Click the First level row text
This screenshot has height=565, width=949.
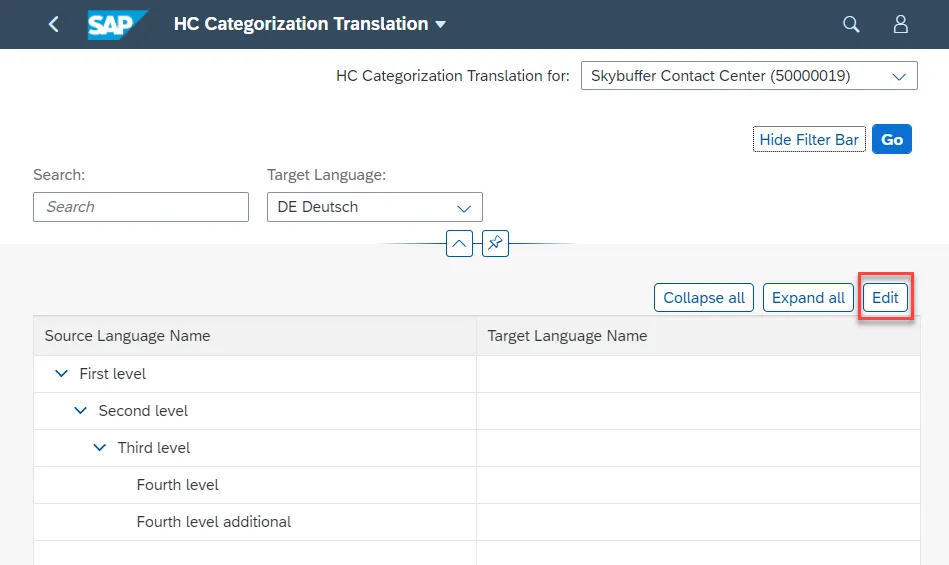113,374
